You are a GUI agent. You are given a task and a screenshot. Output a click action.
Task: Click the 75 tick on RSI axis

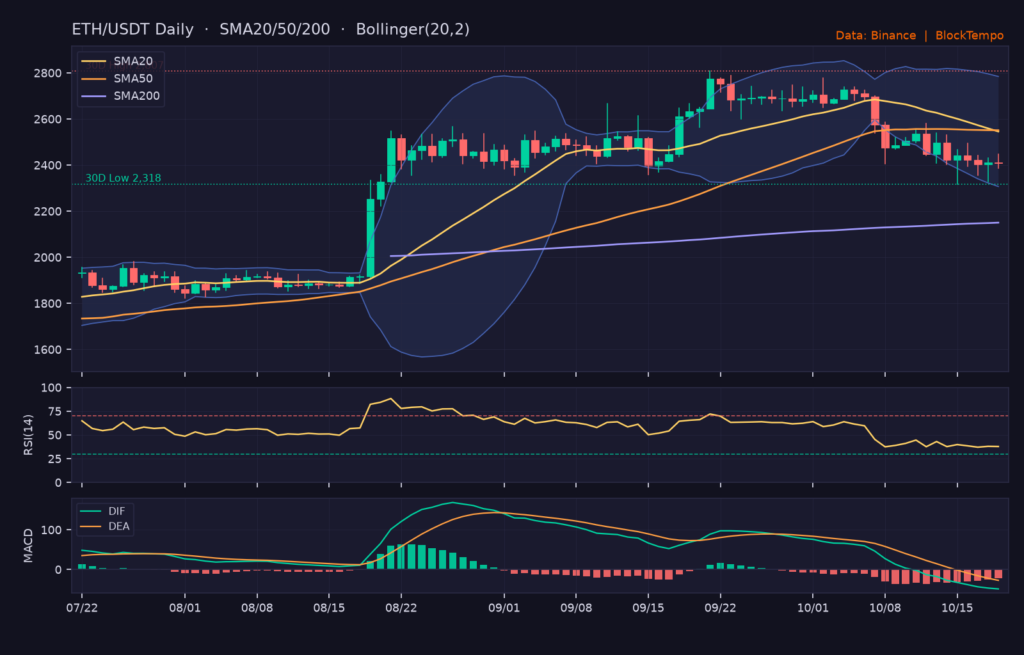click(55, 411)
